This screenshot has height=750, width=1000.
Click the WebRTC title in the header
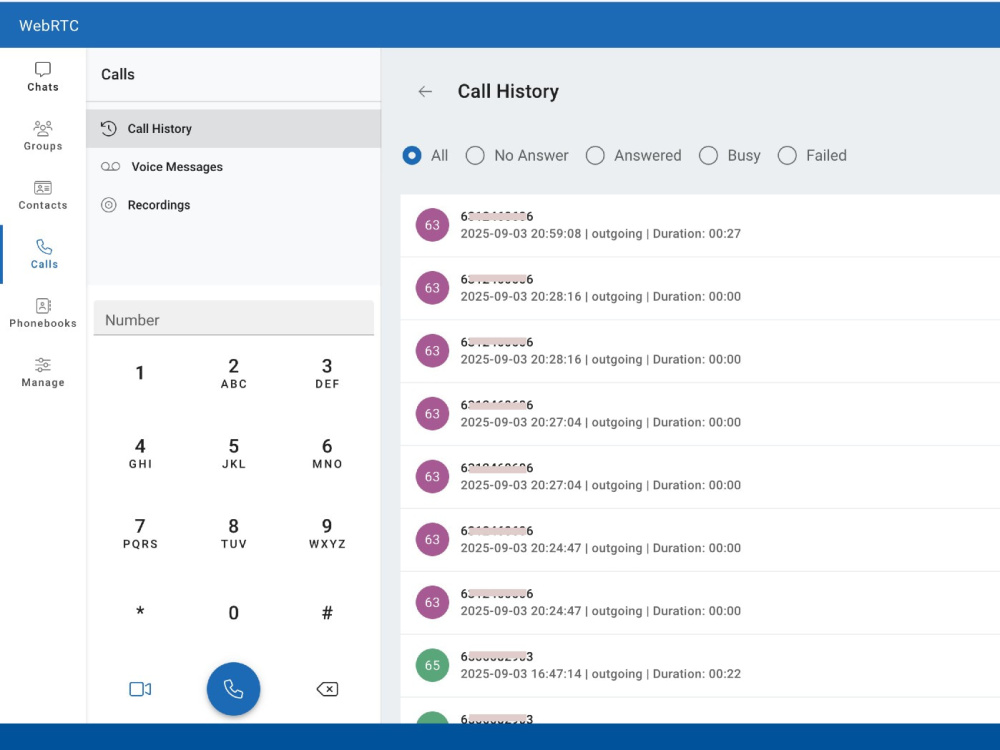[49, 26]
